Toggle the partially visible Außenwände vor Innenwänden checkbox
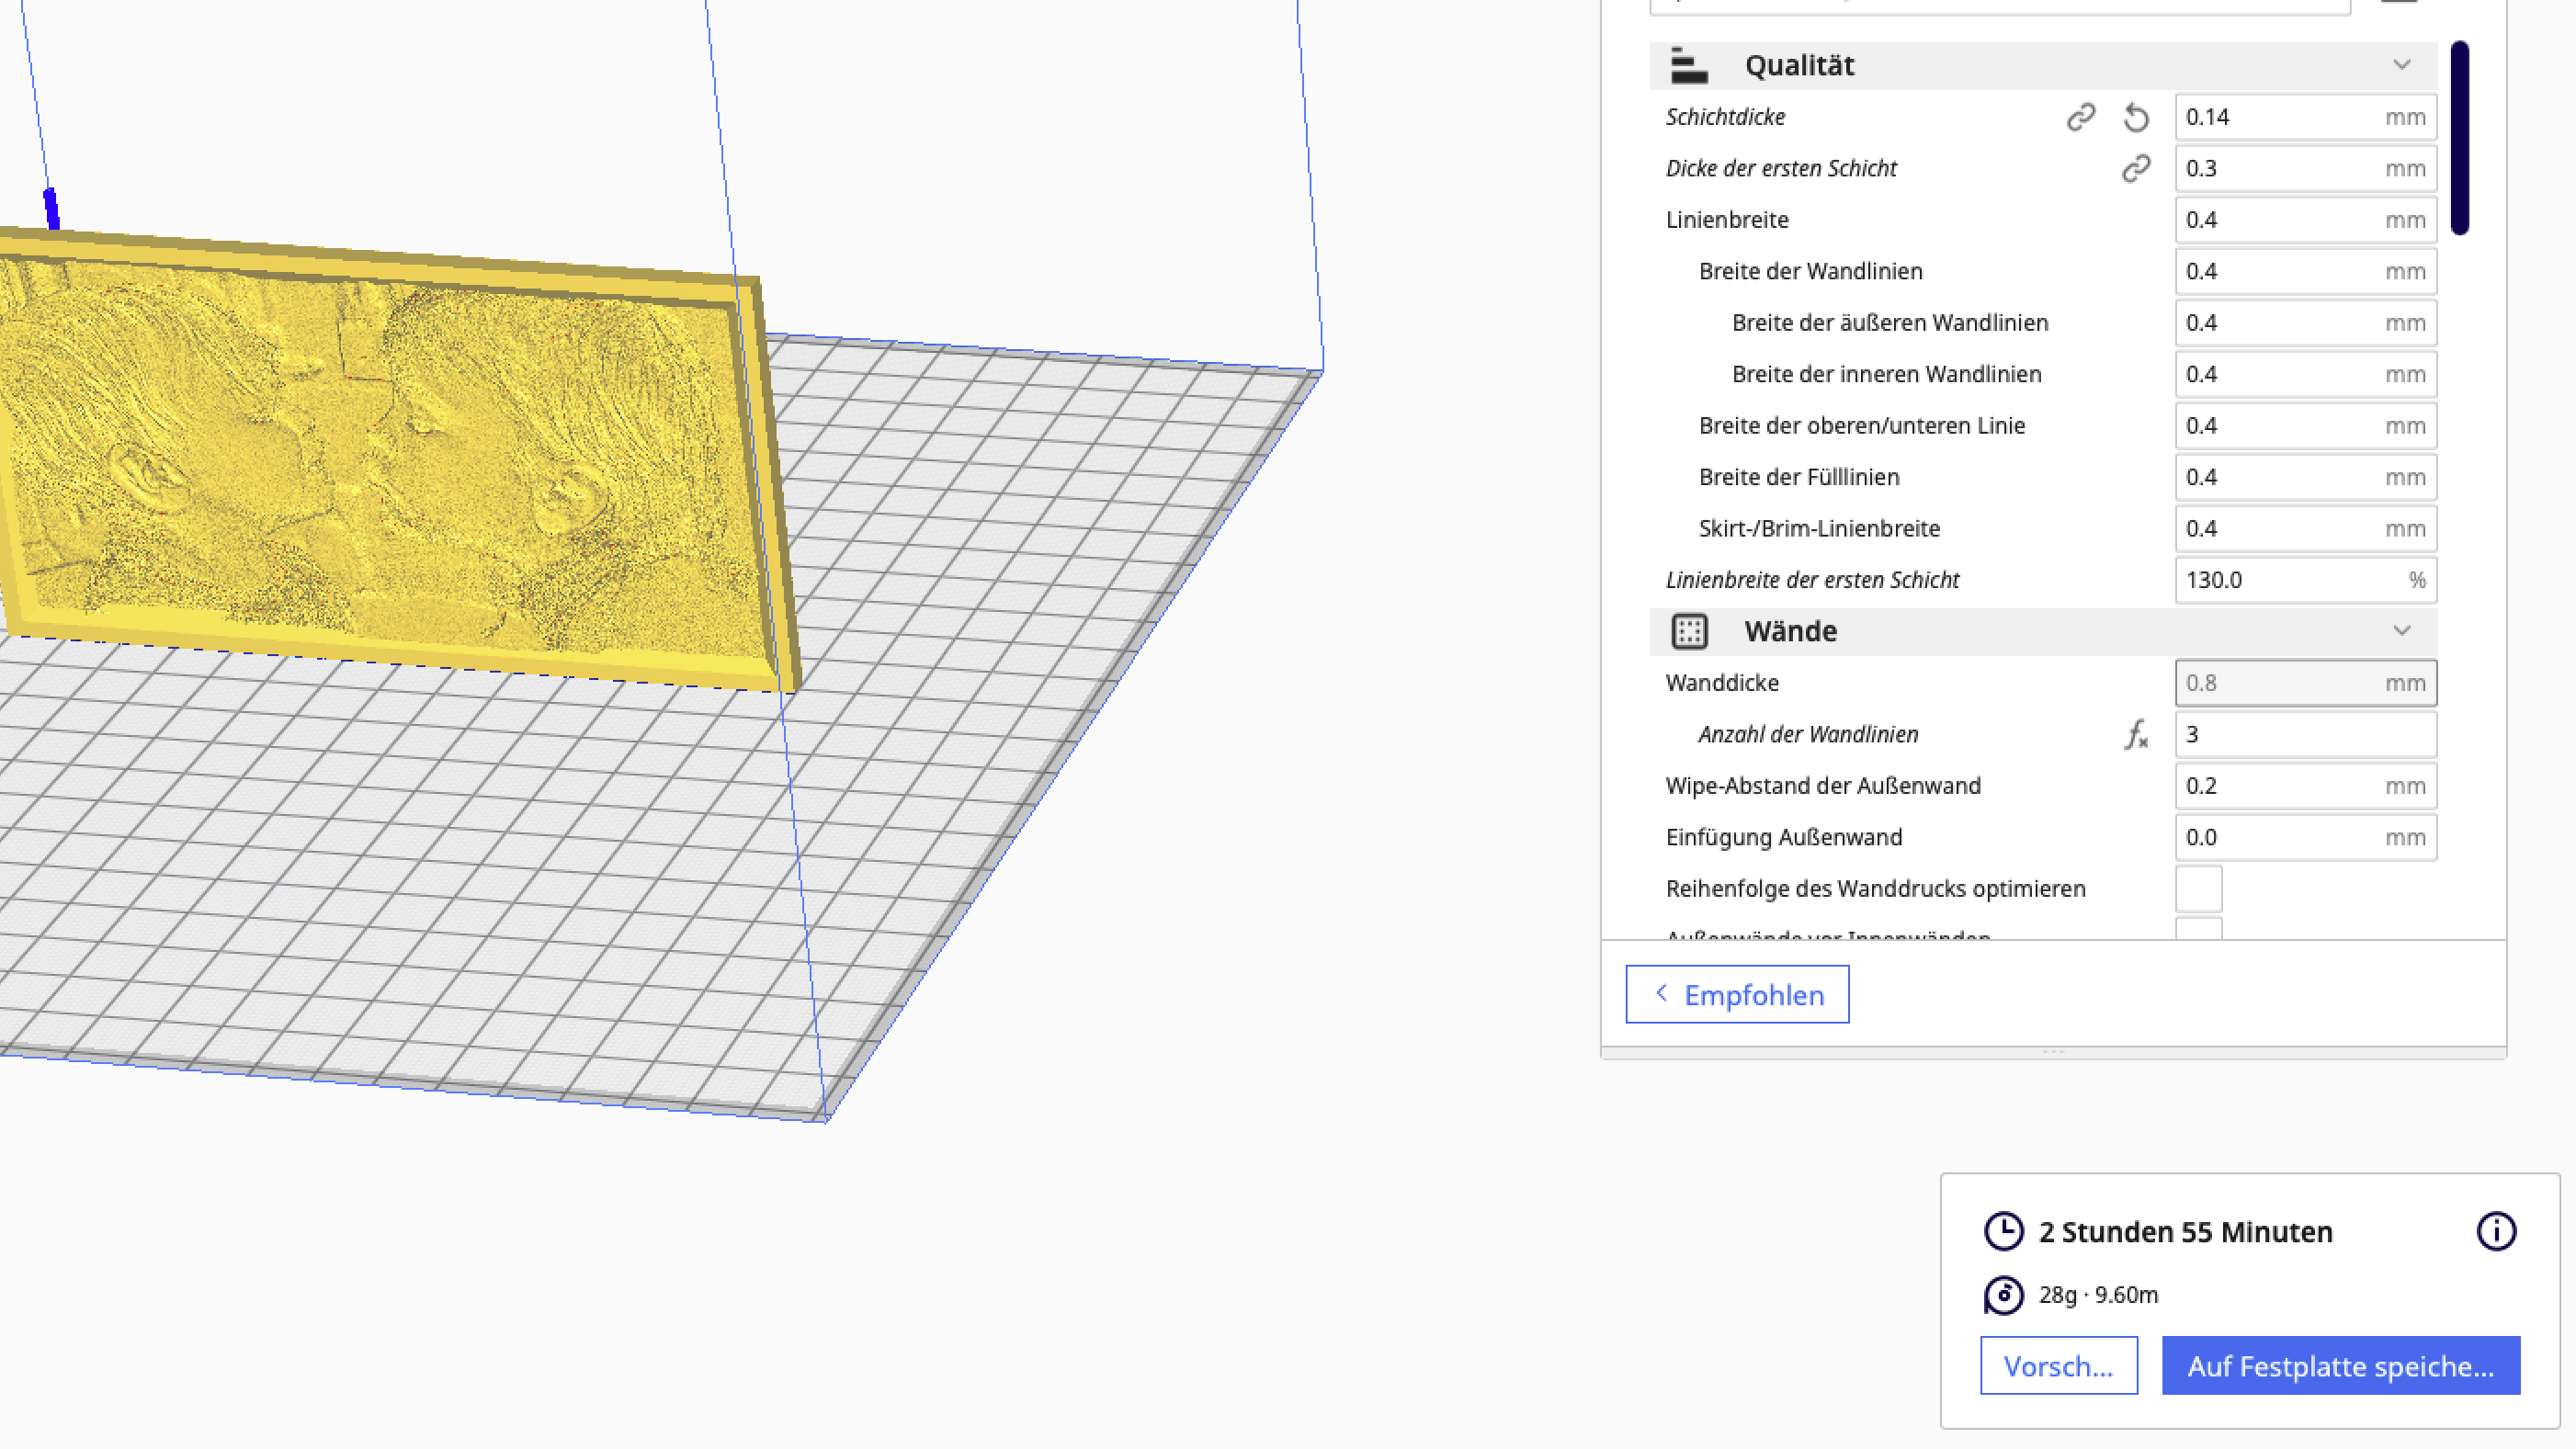 tap(2198, 930)
